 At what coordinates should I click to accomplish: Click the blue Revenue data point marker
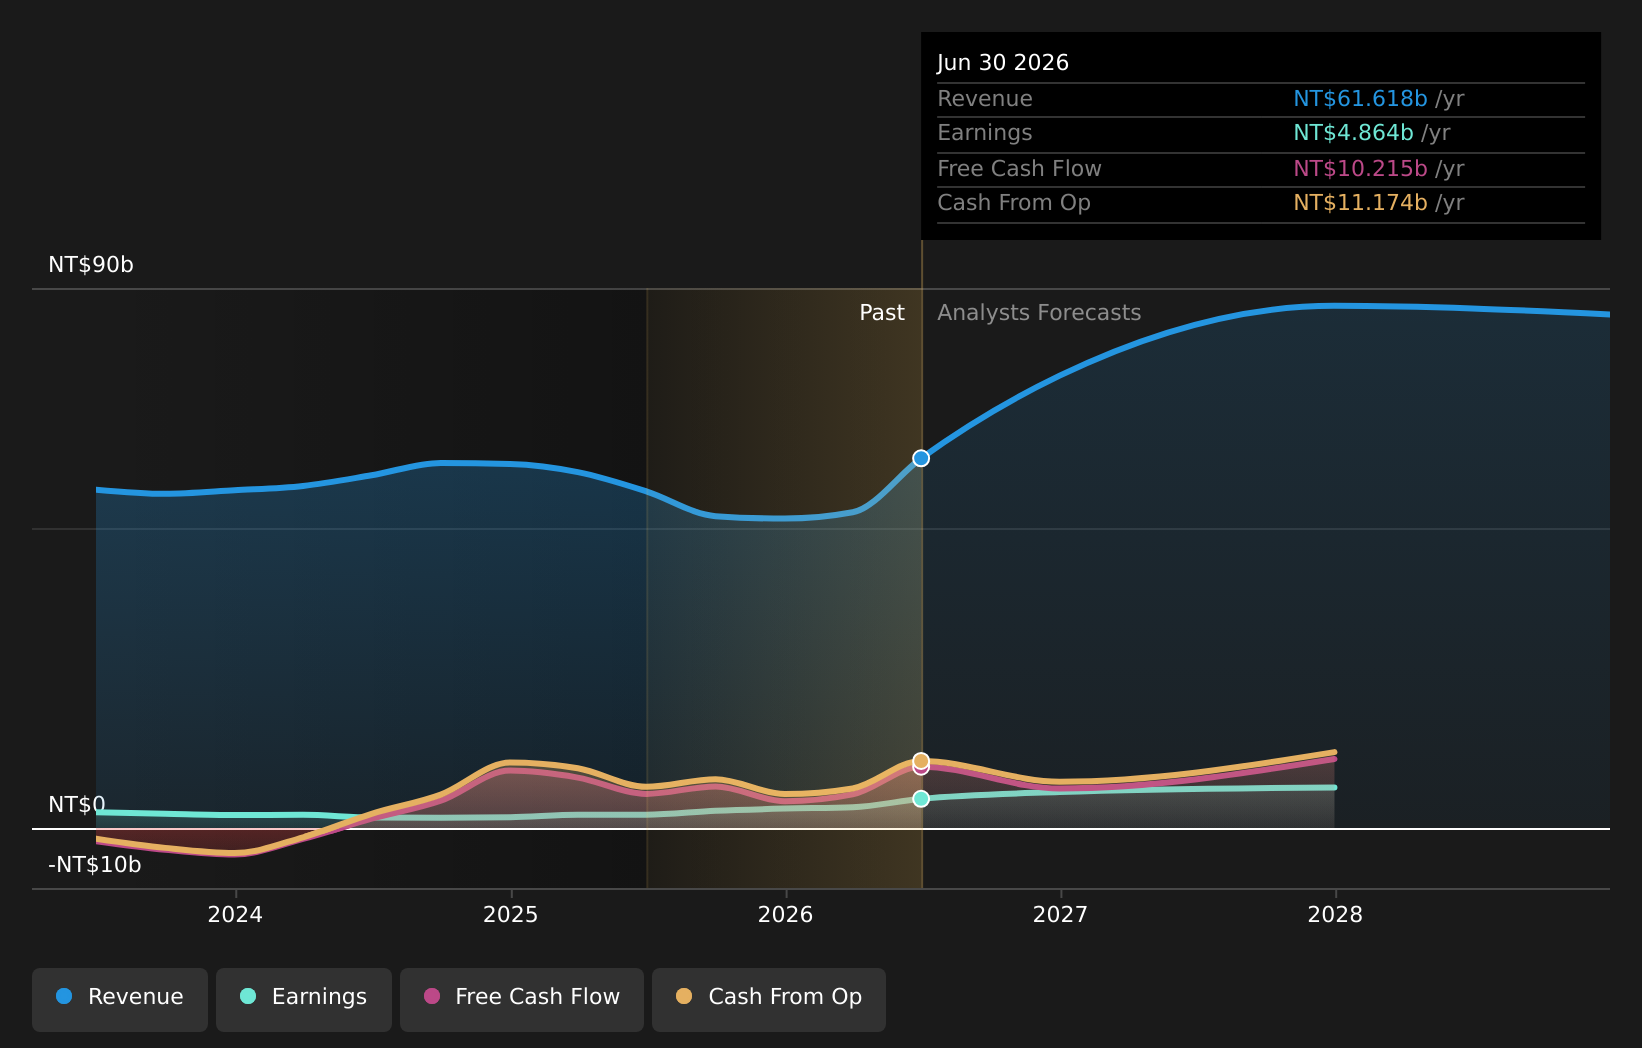[x=921, y=458]
